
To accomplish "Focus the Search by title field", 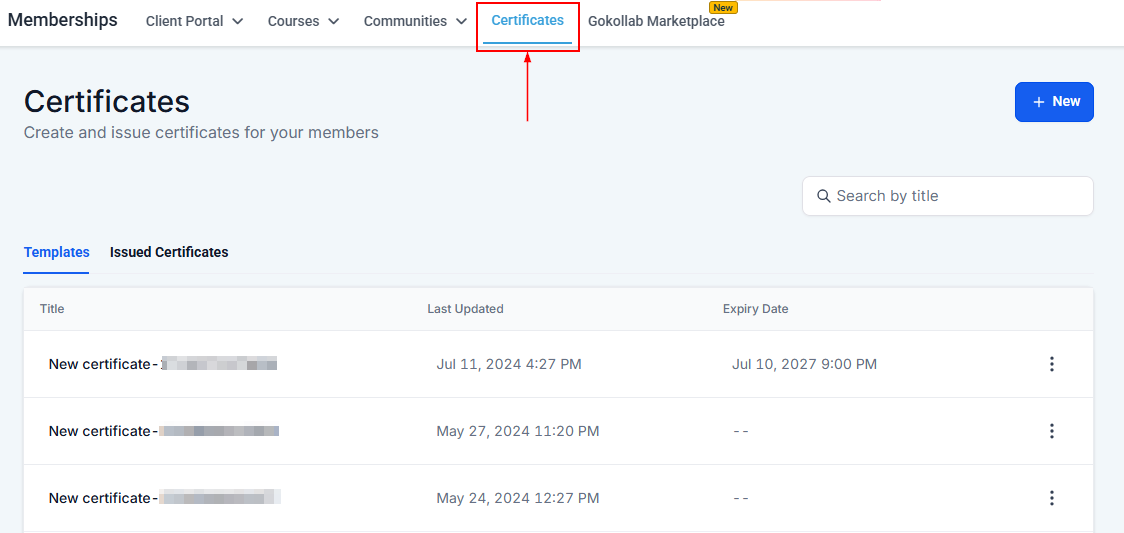I will click(x=955, y=196).
